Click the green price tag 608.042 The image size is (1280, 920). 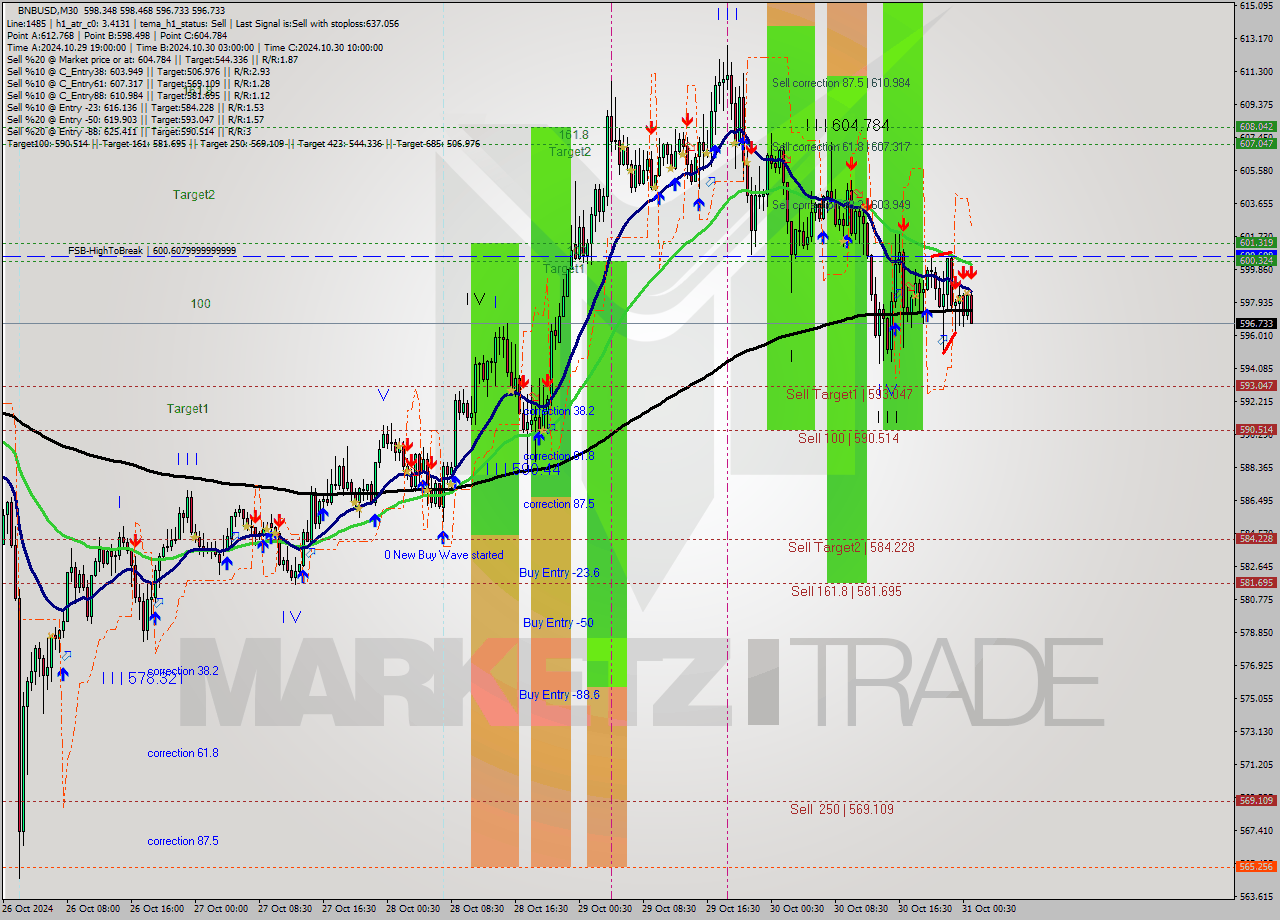tap(1257, 127)
